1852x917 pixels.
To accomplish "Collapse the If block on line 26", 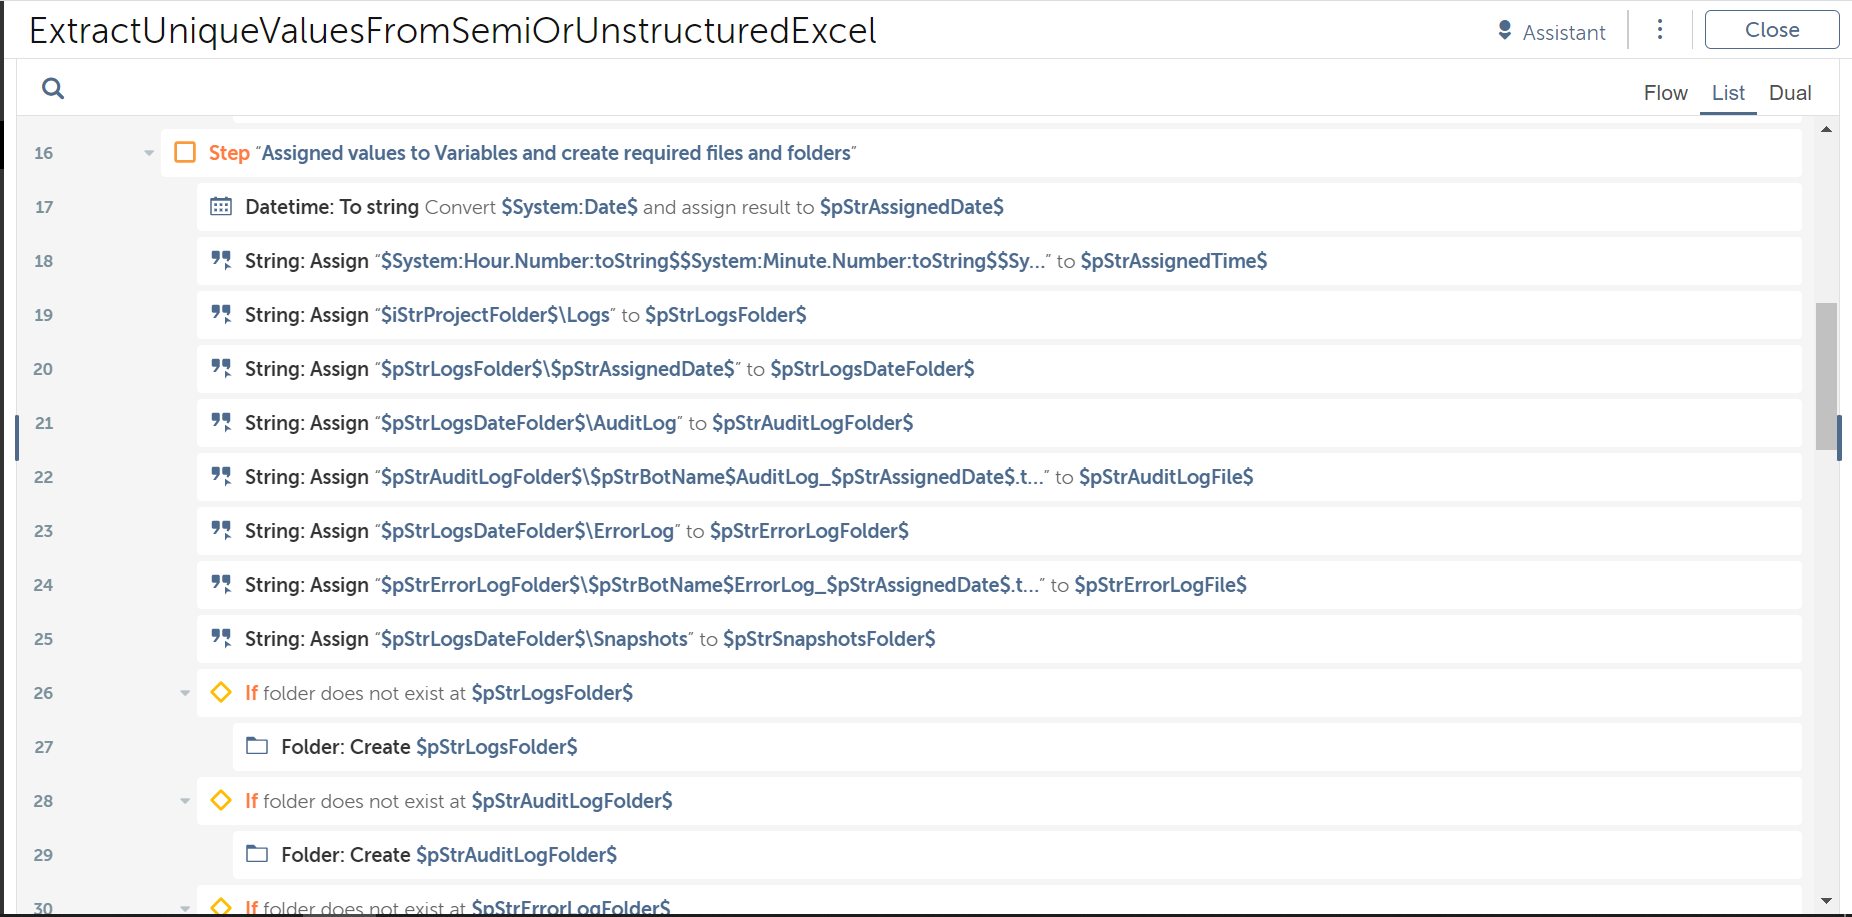I will pyautogui.click(x=185, y=693).
